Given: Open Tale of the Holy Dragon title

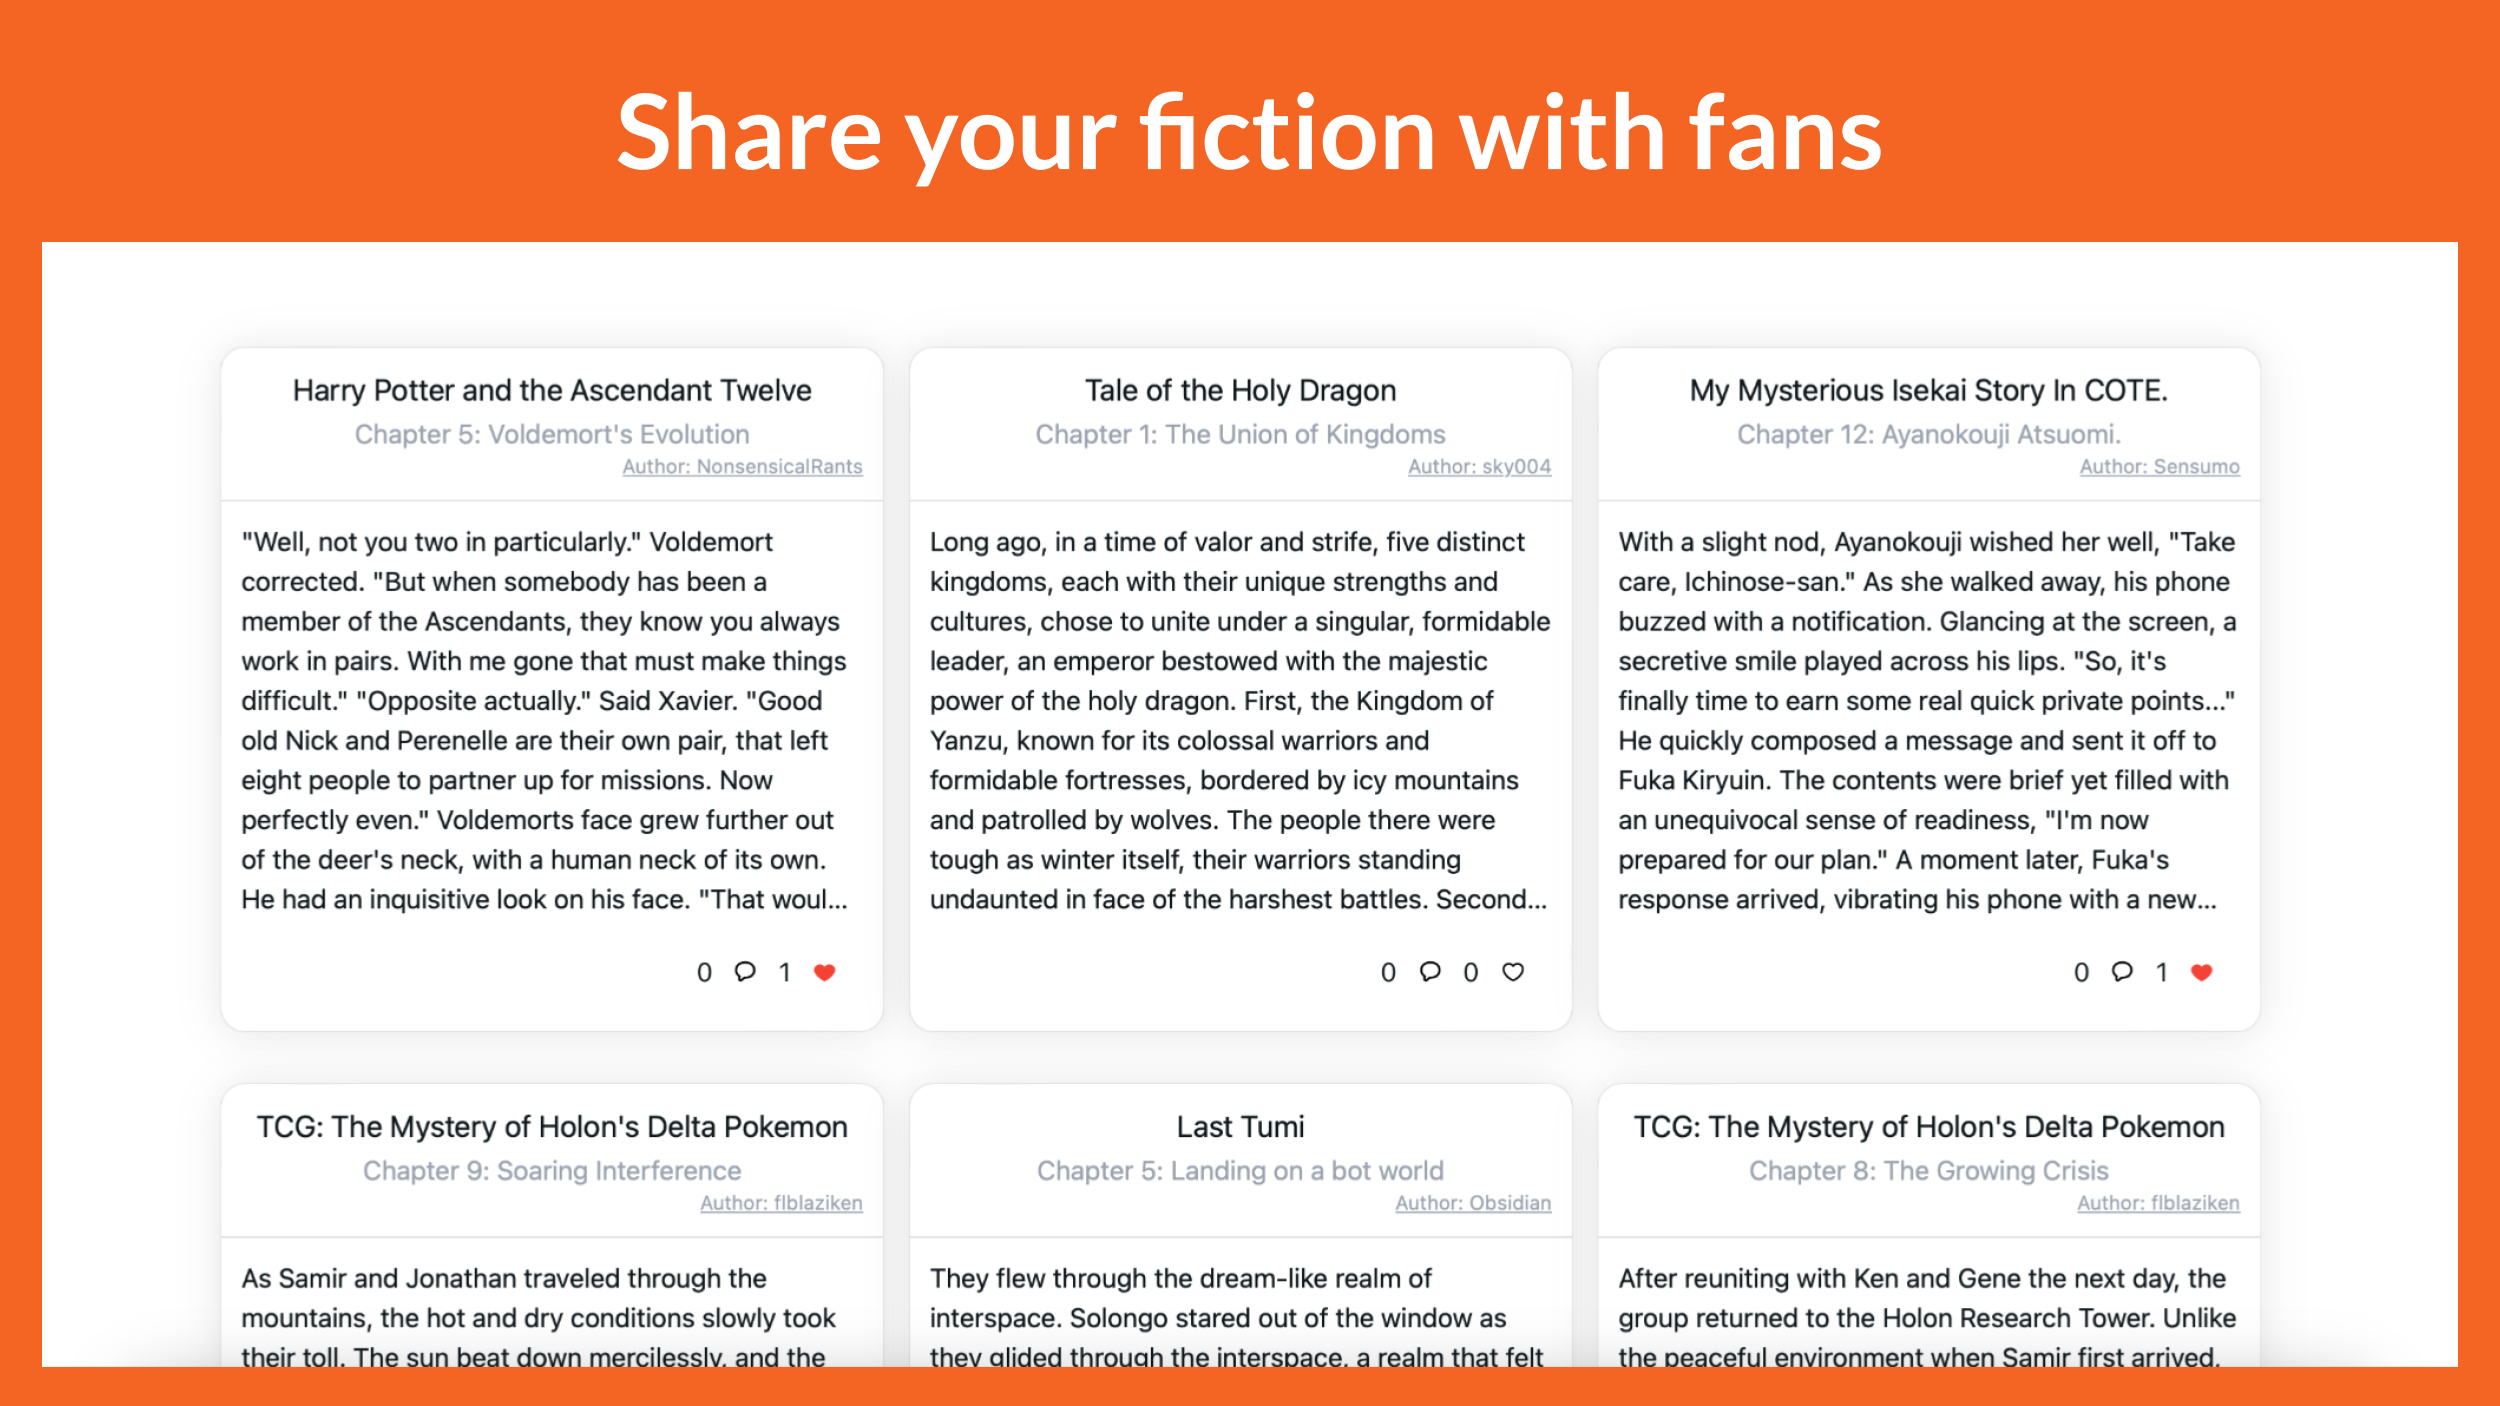Looking at the screenshot, I should pos(1240,390).
